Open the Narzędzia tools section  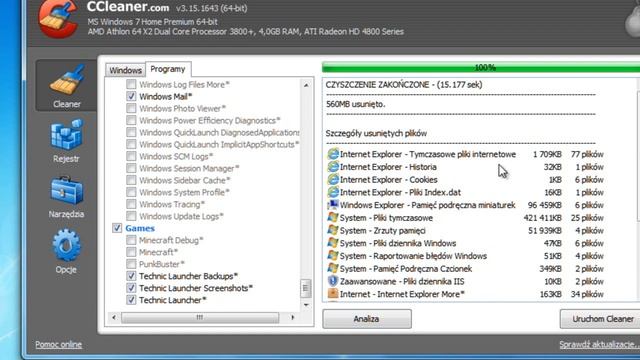66,197
